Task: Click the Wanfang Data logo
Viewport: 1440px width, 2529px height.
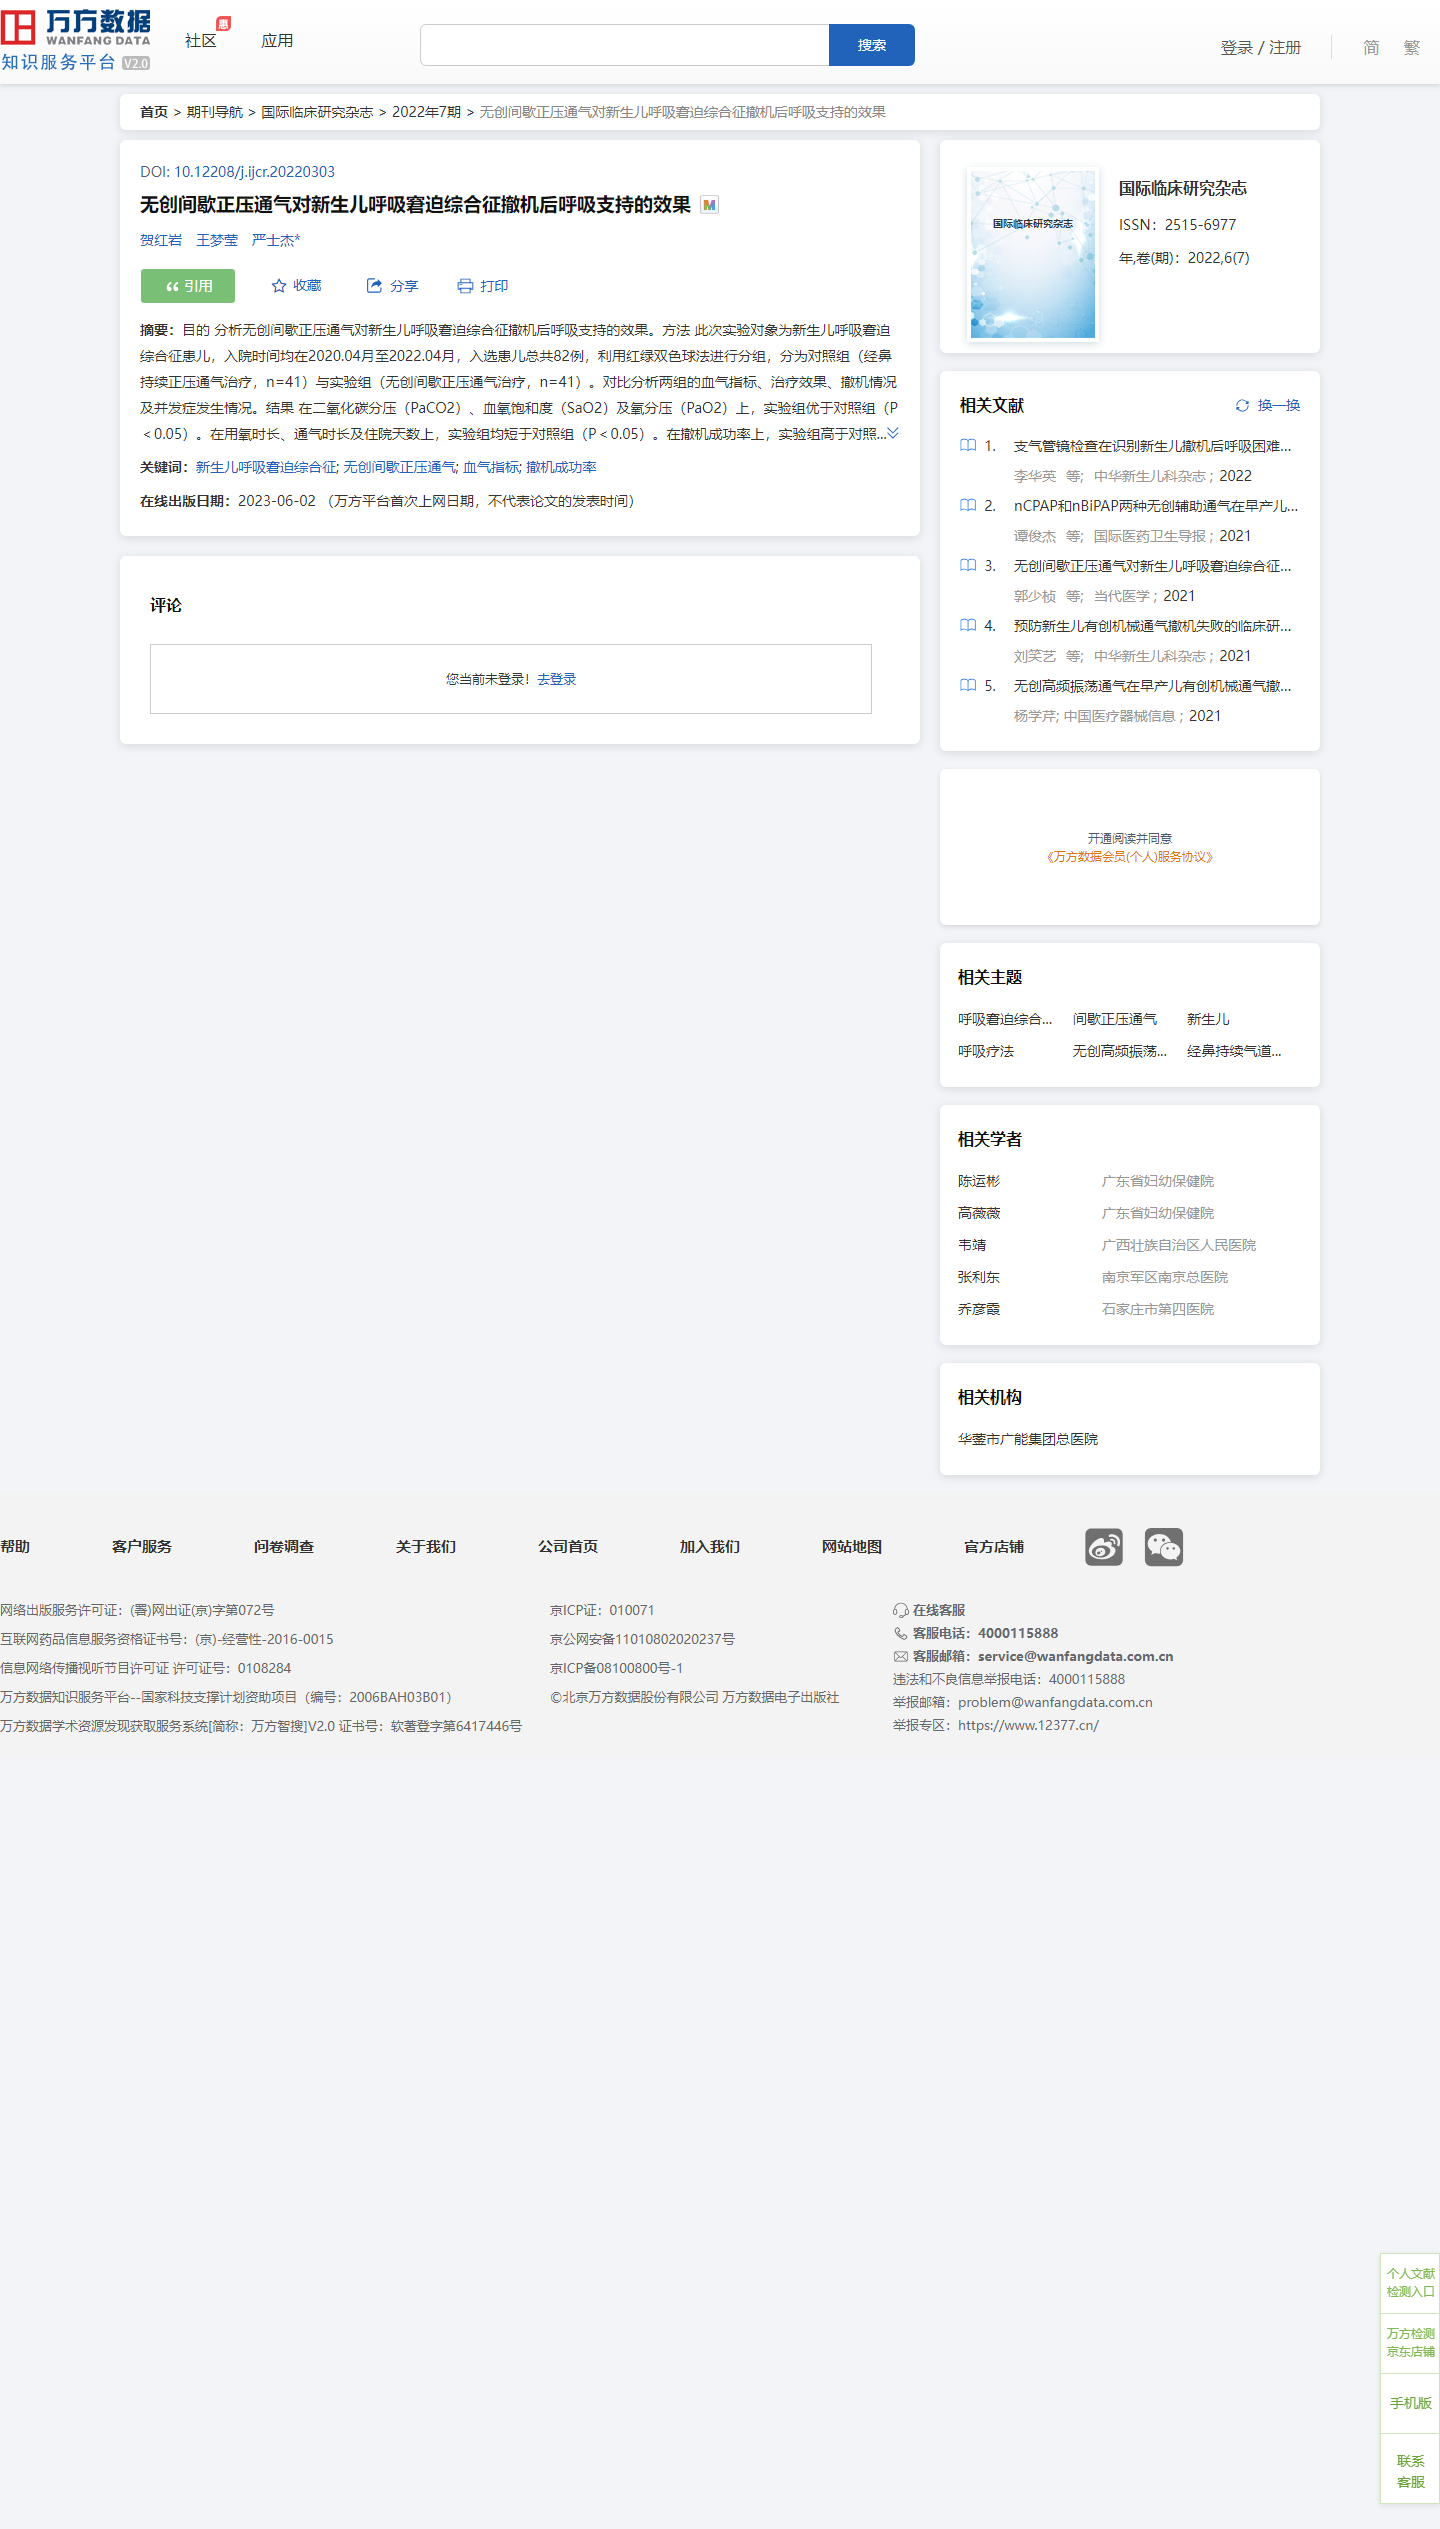Action: pos(76,40)
